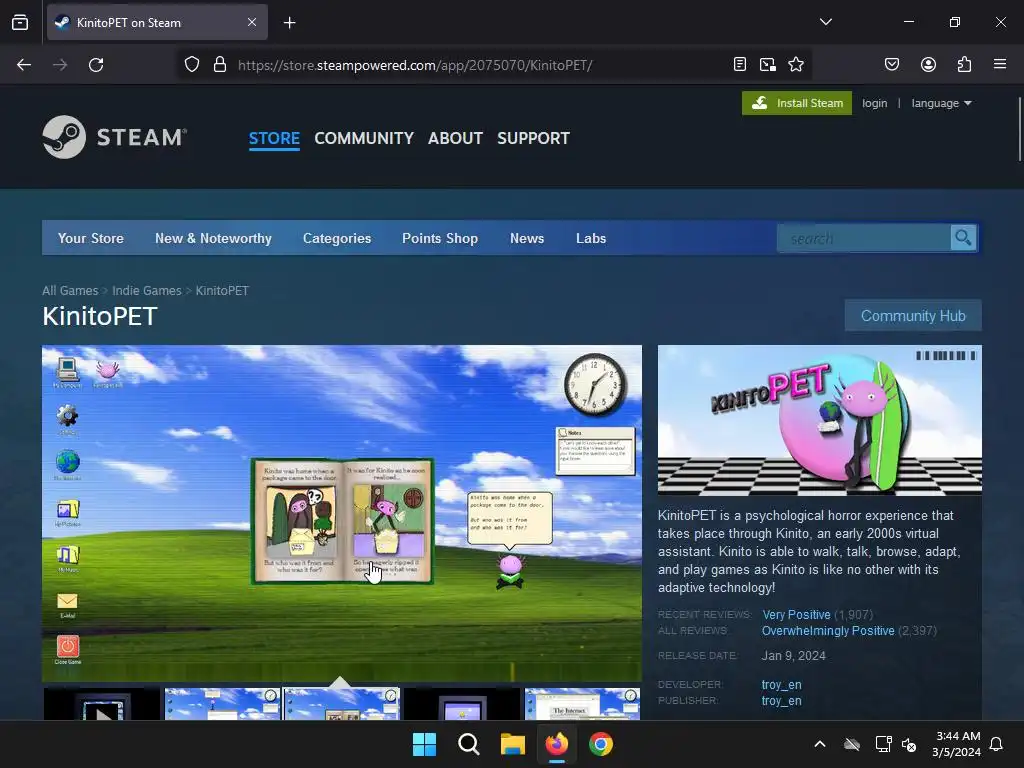Image resolution: width=1024 pixels, height=768 pixels.
Task: Open the Categories menu
Action: pyautogui.click(x=337, y=238)
